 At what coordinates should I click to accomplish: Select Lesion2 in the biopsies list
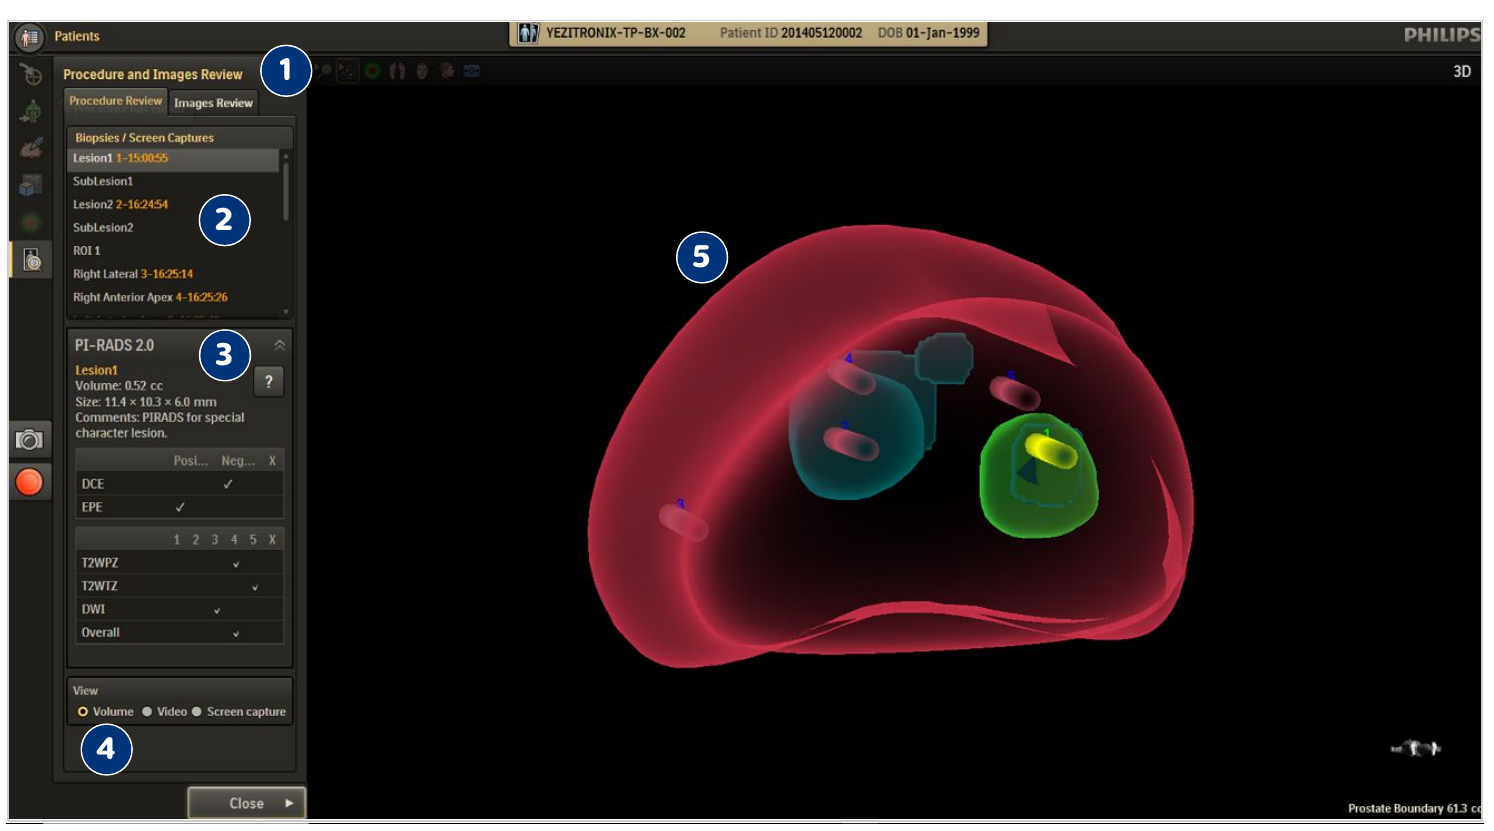click(x=173, y=204)
